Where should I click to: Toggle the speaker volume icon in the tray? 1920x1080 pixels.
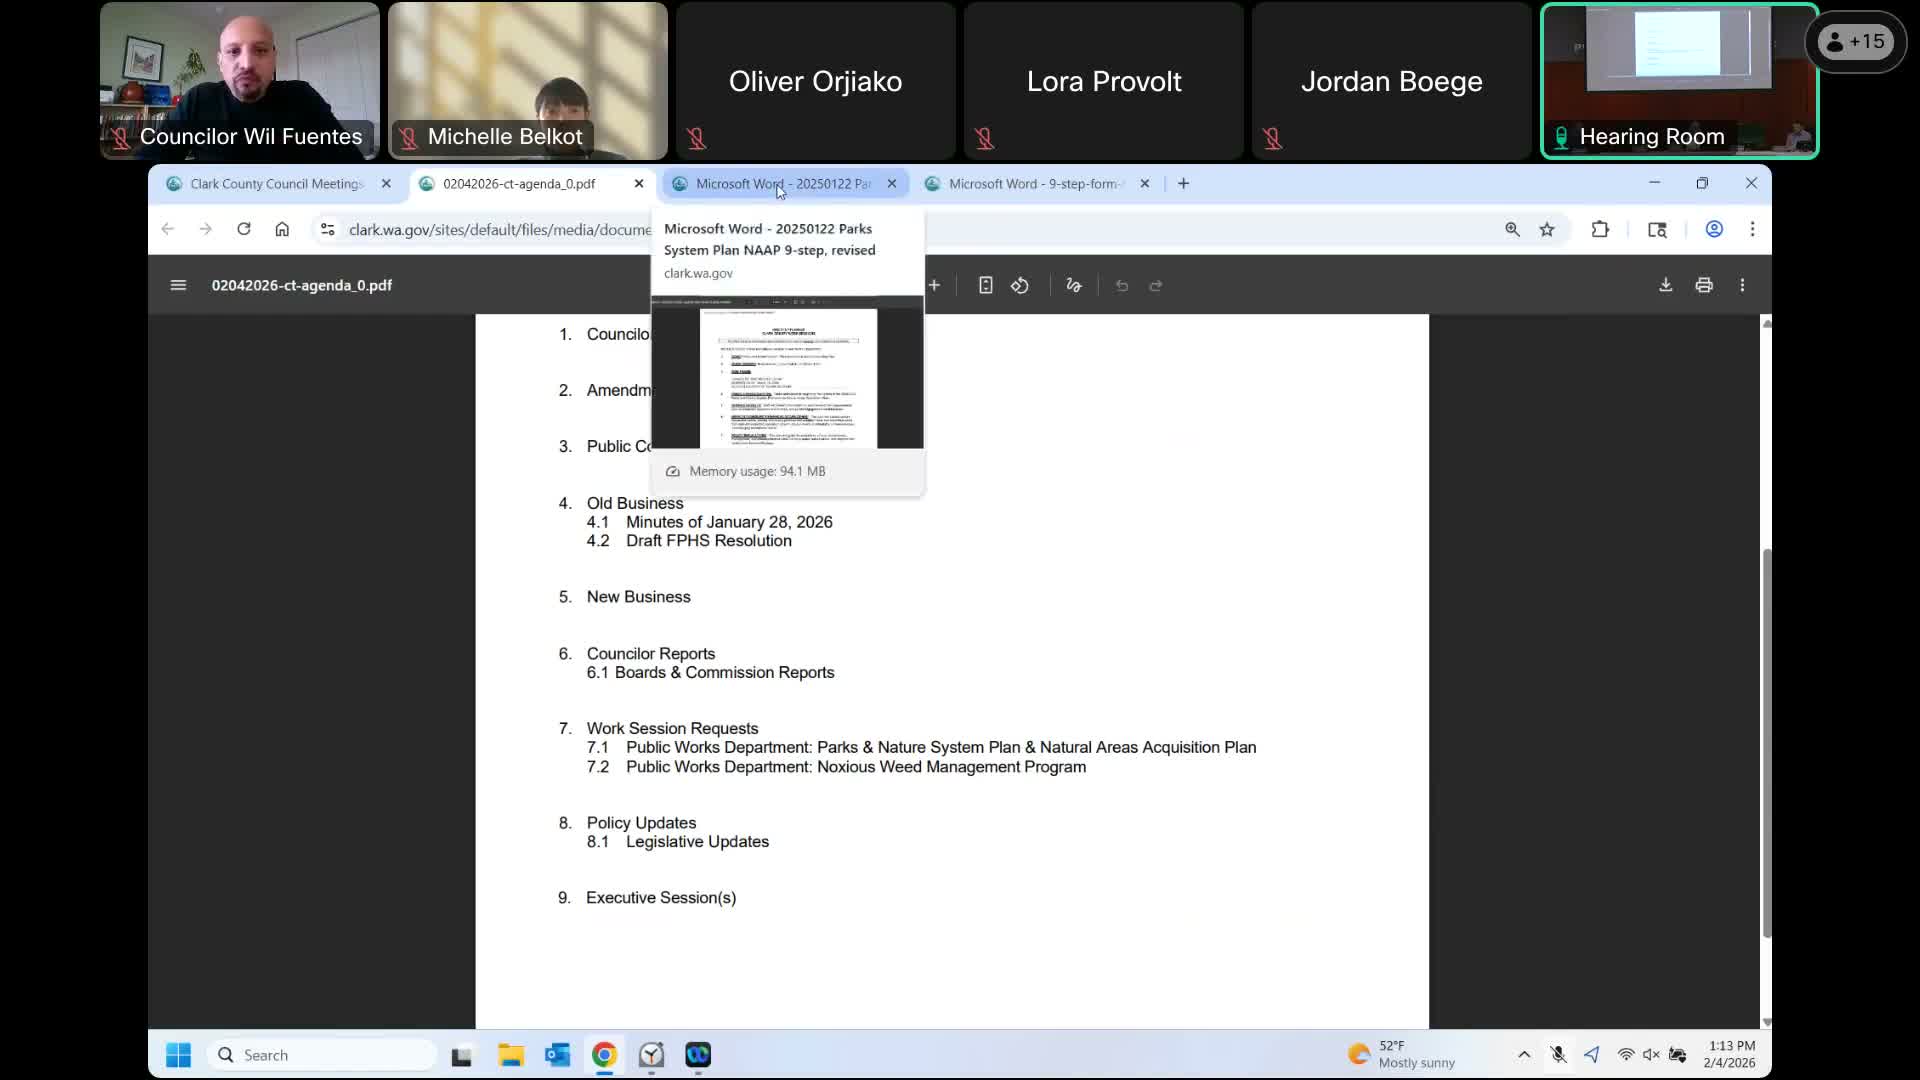(1651, 1054)
